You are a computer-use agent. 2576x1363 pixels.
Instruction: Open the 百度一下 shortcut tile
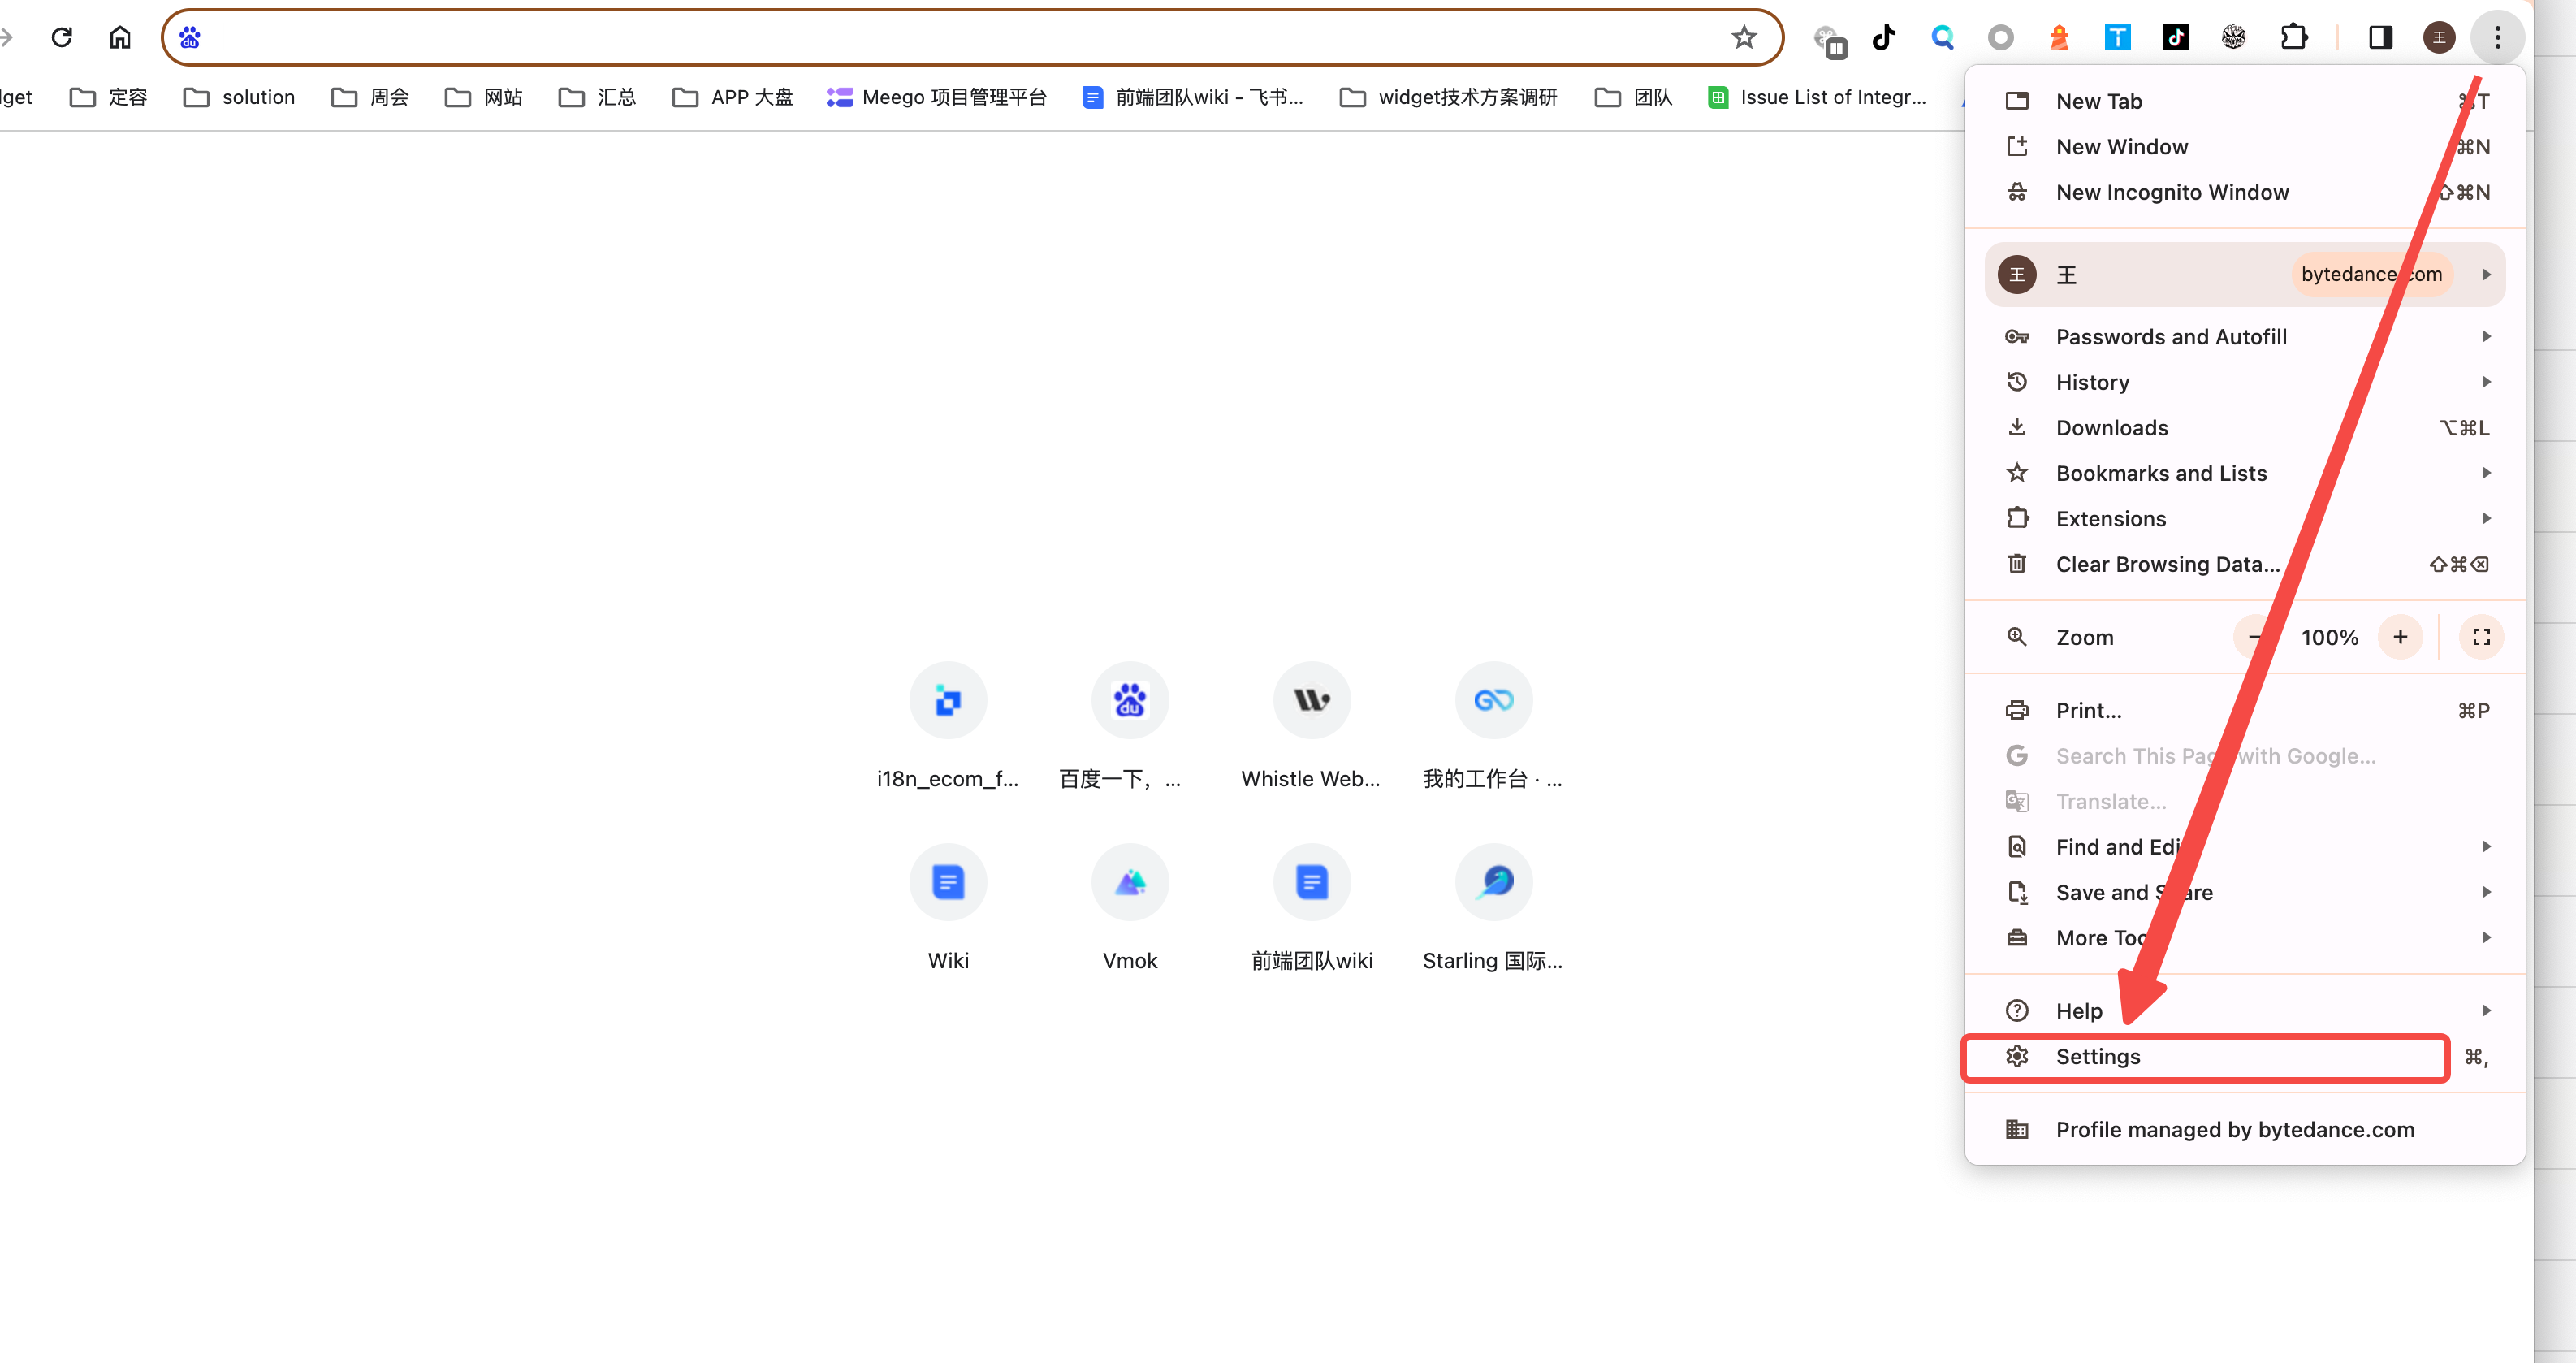[x=1129, y=701]
